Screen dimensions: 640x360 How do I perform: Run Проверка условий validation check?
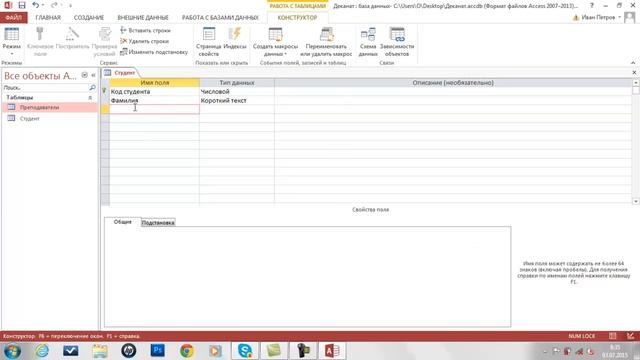(104, 41)
